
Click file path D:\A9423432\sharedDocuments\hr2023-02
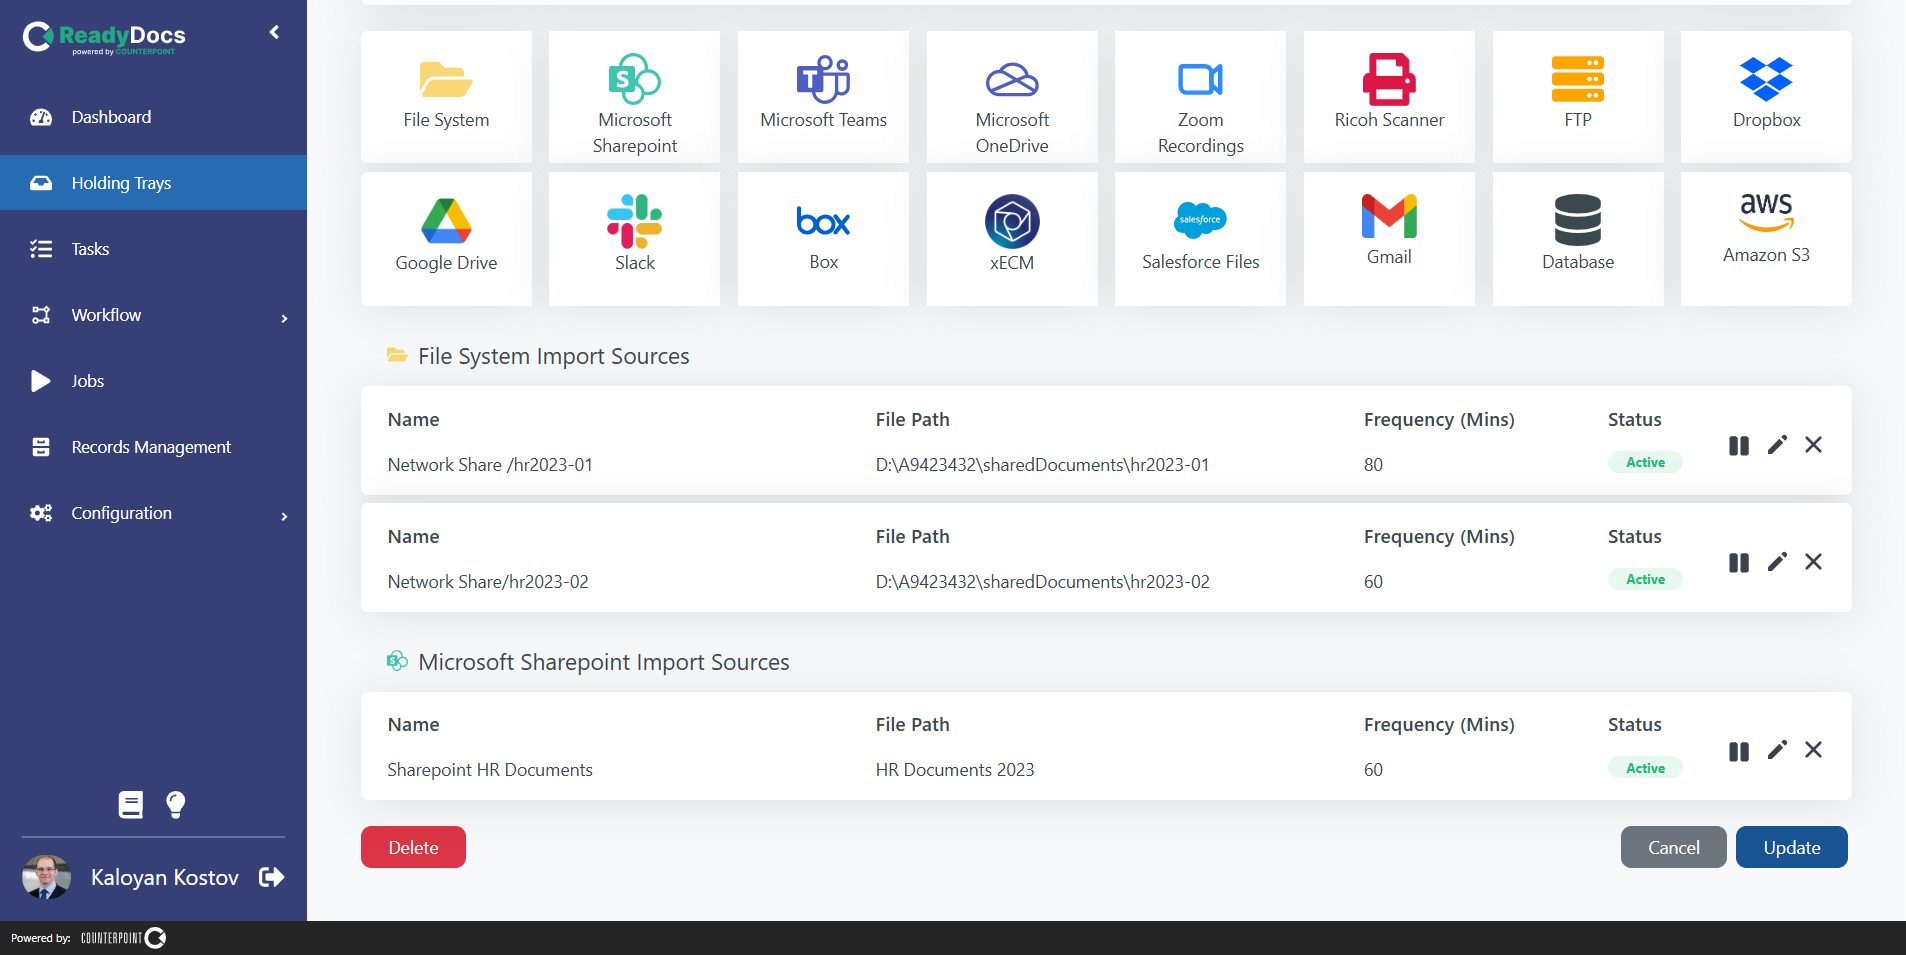[x=1042, y=582]
